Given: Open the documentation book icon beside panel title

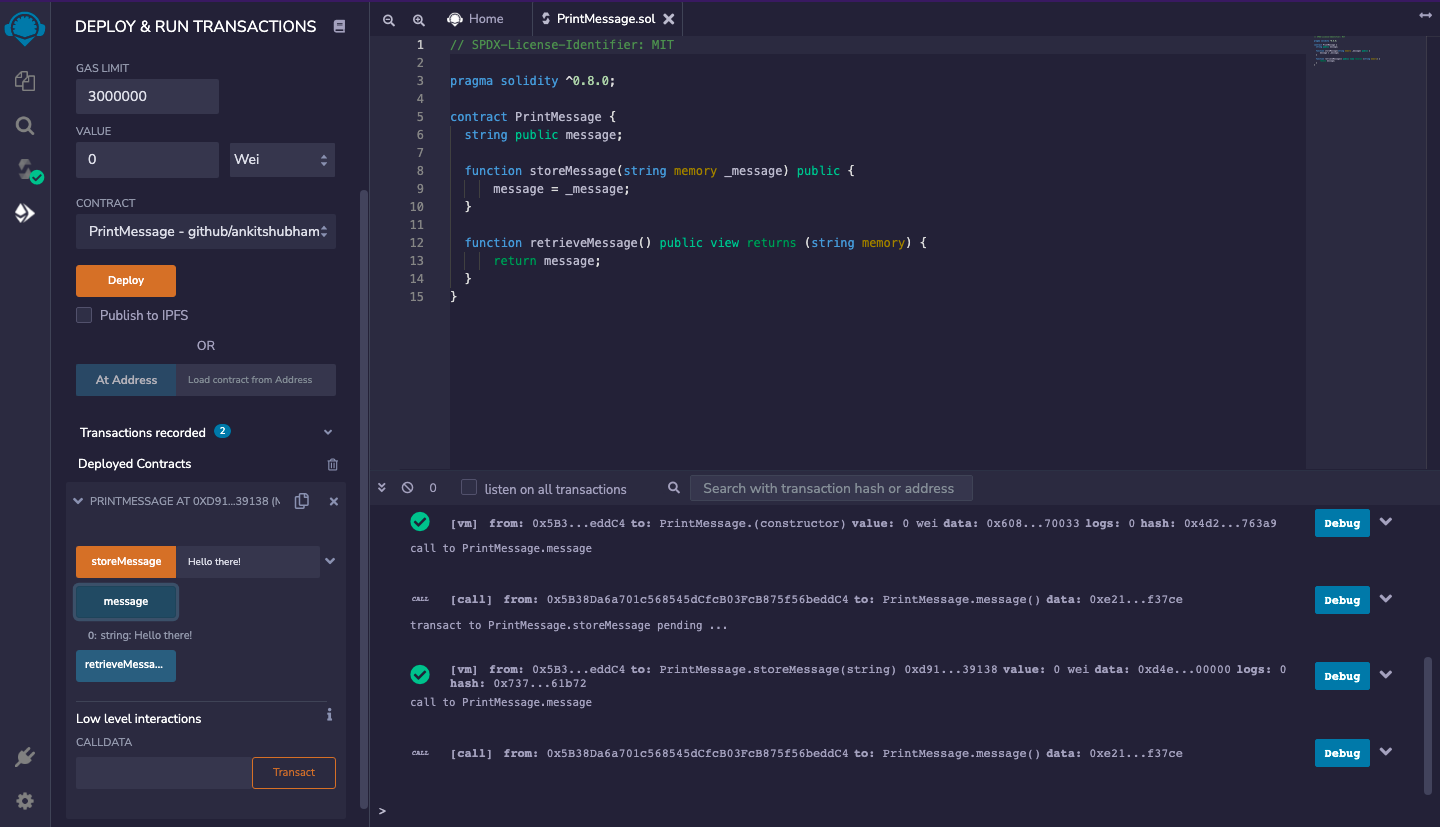Looking at the screenshot, I should tap(339, 26).
